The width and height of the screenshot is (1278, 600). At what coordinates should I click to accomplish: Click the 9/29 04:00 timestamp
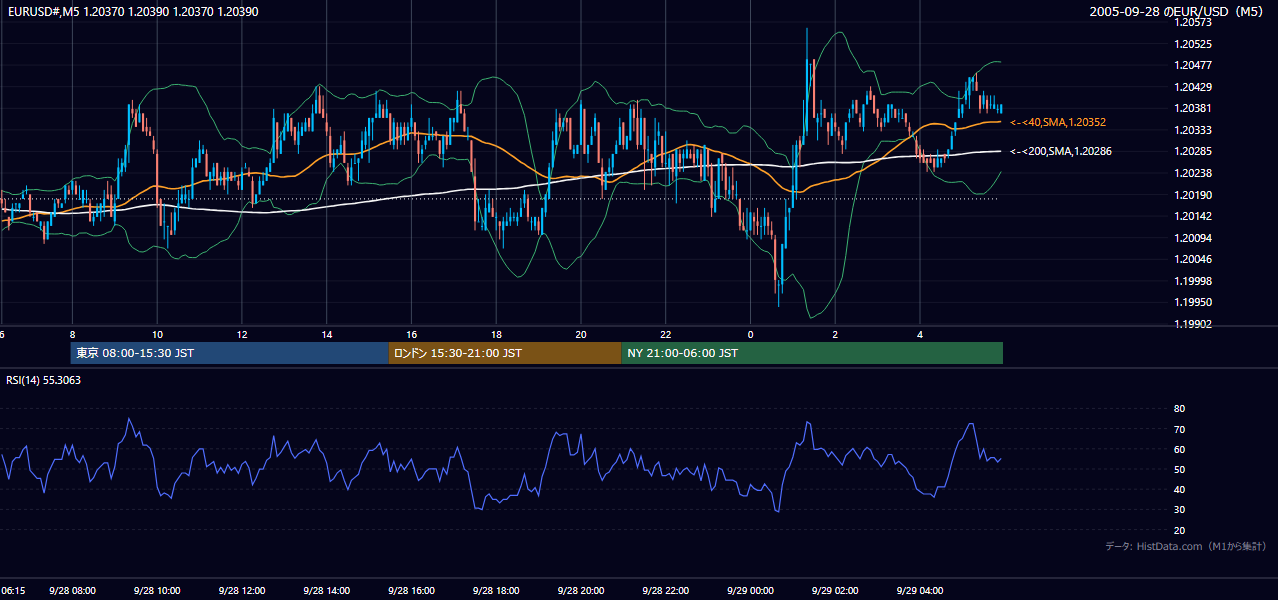tap(920, 591)
